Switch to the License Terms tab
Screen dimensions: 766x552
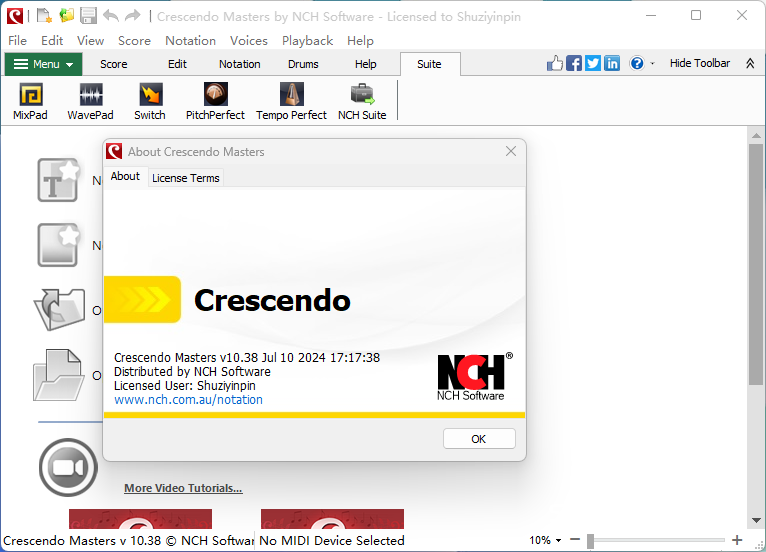186,178
